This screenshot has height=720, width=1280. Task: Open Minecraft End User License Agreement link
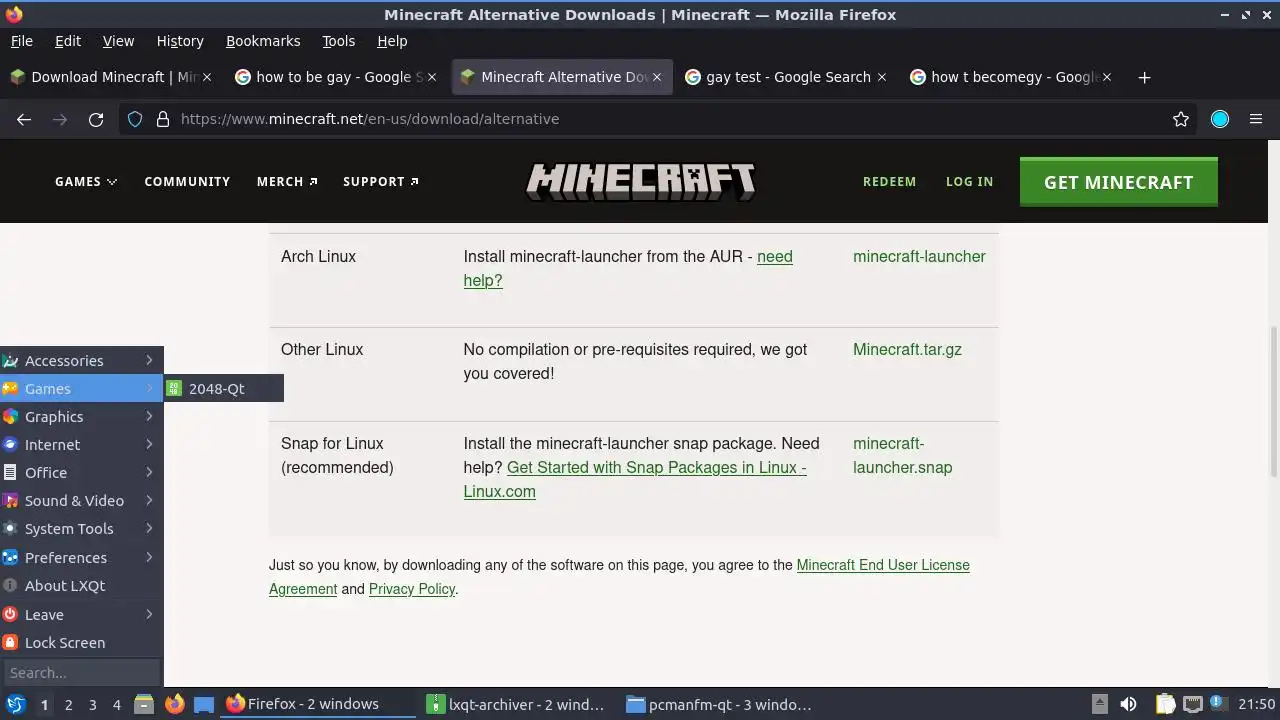pyautogui.click(x=619, y=577)
